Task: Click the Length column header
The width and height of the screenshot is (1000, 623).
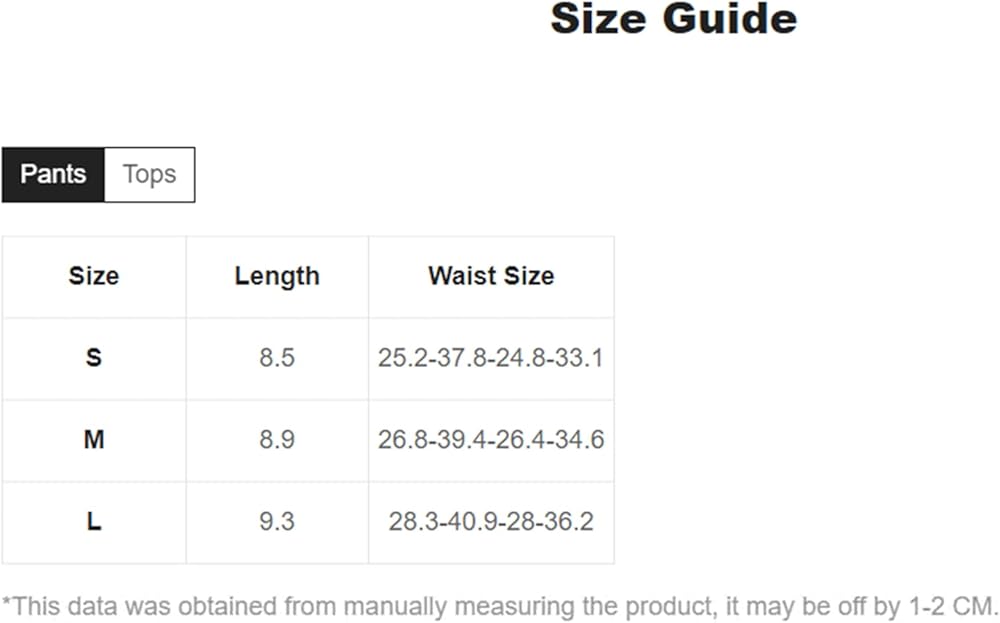Action: 277,276
